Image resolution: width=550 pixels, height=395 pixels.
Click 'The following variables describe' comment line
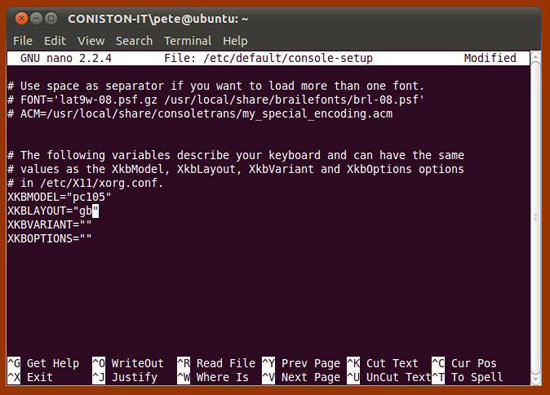click(236, 155)
